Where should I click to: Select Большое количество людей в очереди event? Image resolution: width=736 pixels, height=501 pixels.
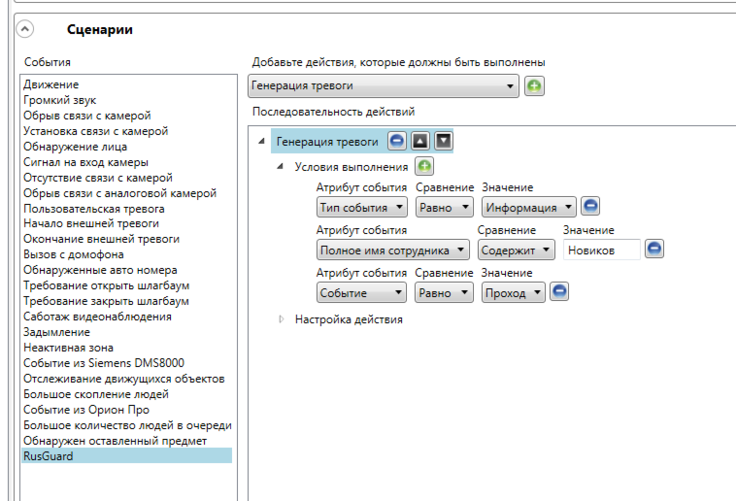pos(127,425)
